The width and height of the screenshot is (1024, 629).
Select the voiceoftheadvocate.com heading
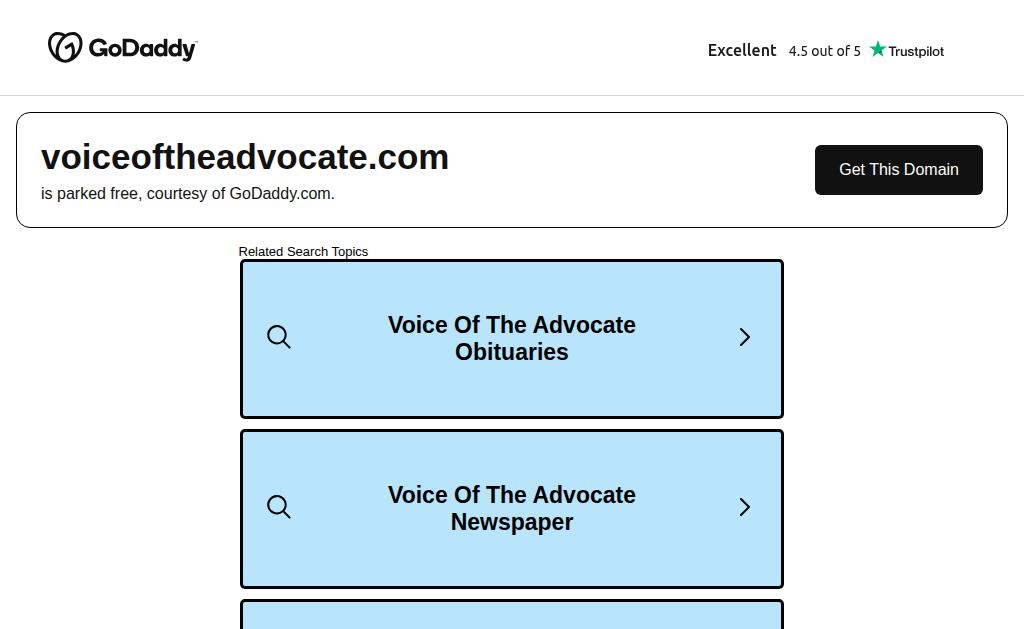pos(245,157)
